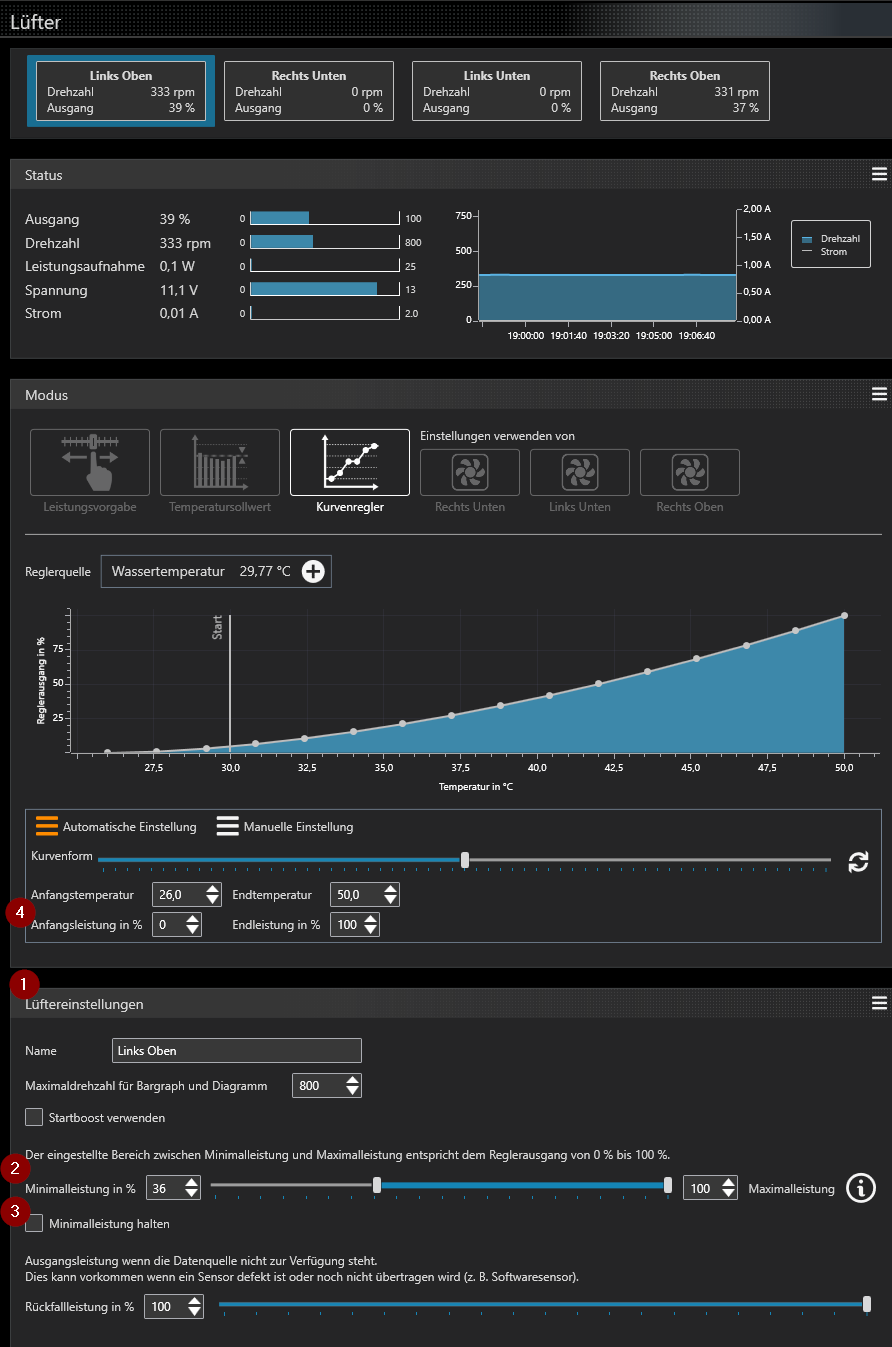Select Automatische Einstellung option

coord(116,827)
